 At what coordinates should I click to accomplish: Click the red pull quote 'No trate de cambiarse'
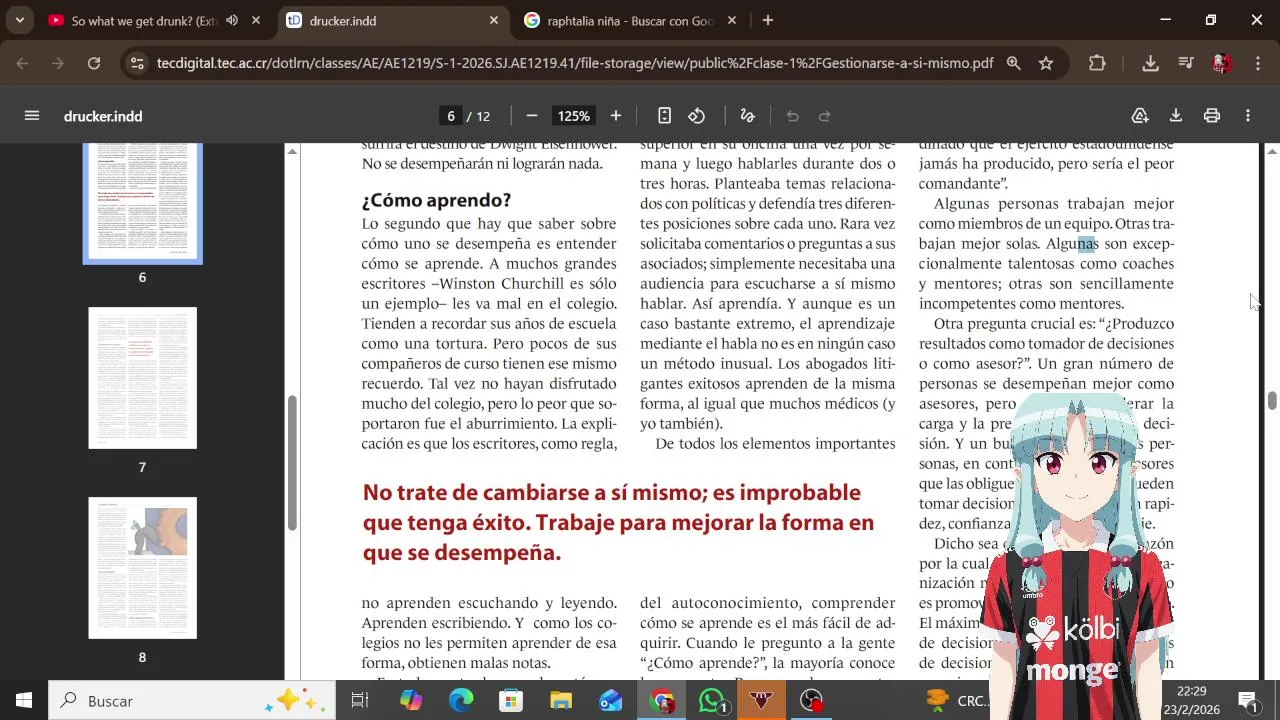pos(618,522)
